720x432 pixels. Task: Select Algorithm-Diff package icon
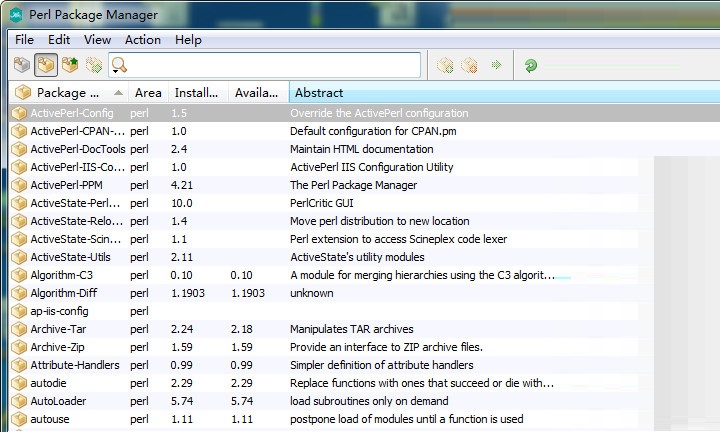19,293
